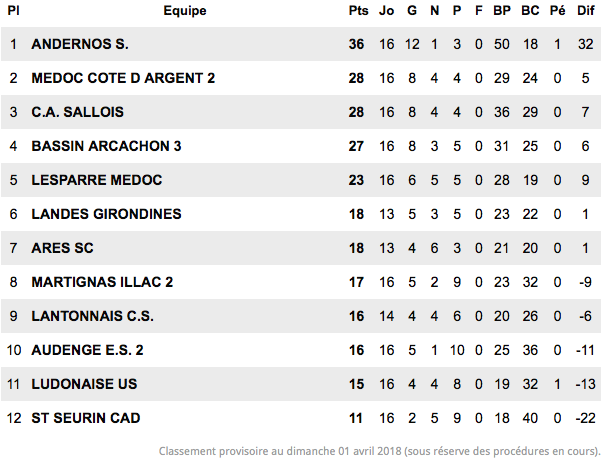Open the C.A. SALLOIS team entry
The image size is (603, 467).
pyautogui.click(x=78, y=112)
